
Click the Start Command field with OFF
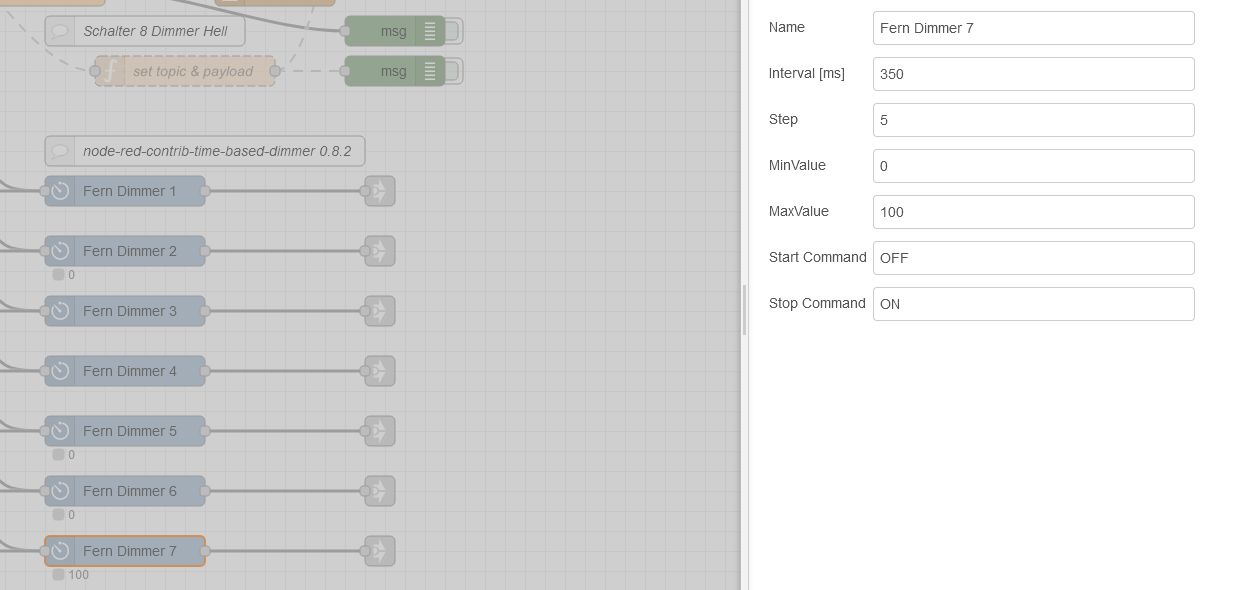[1033, 258]
